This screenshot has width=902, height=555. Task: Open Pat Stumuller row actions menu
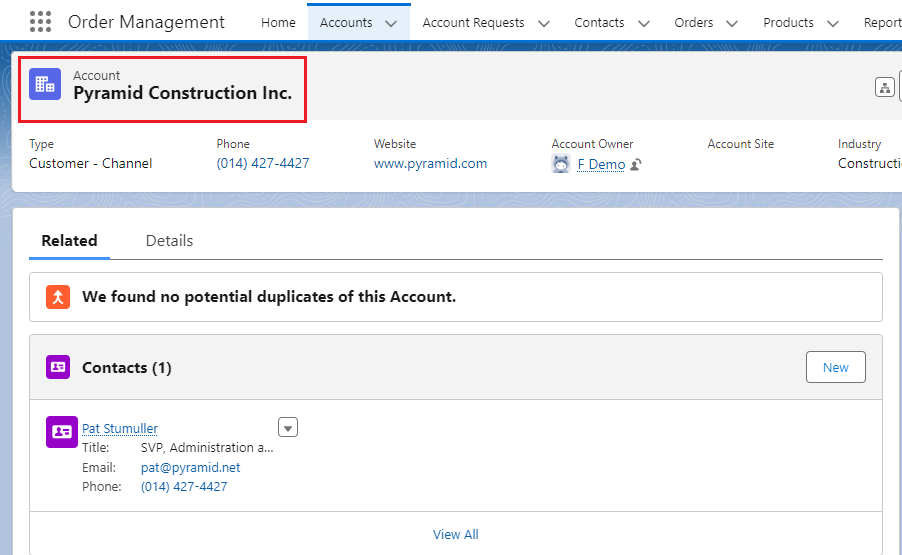click(288, 428)
